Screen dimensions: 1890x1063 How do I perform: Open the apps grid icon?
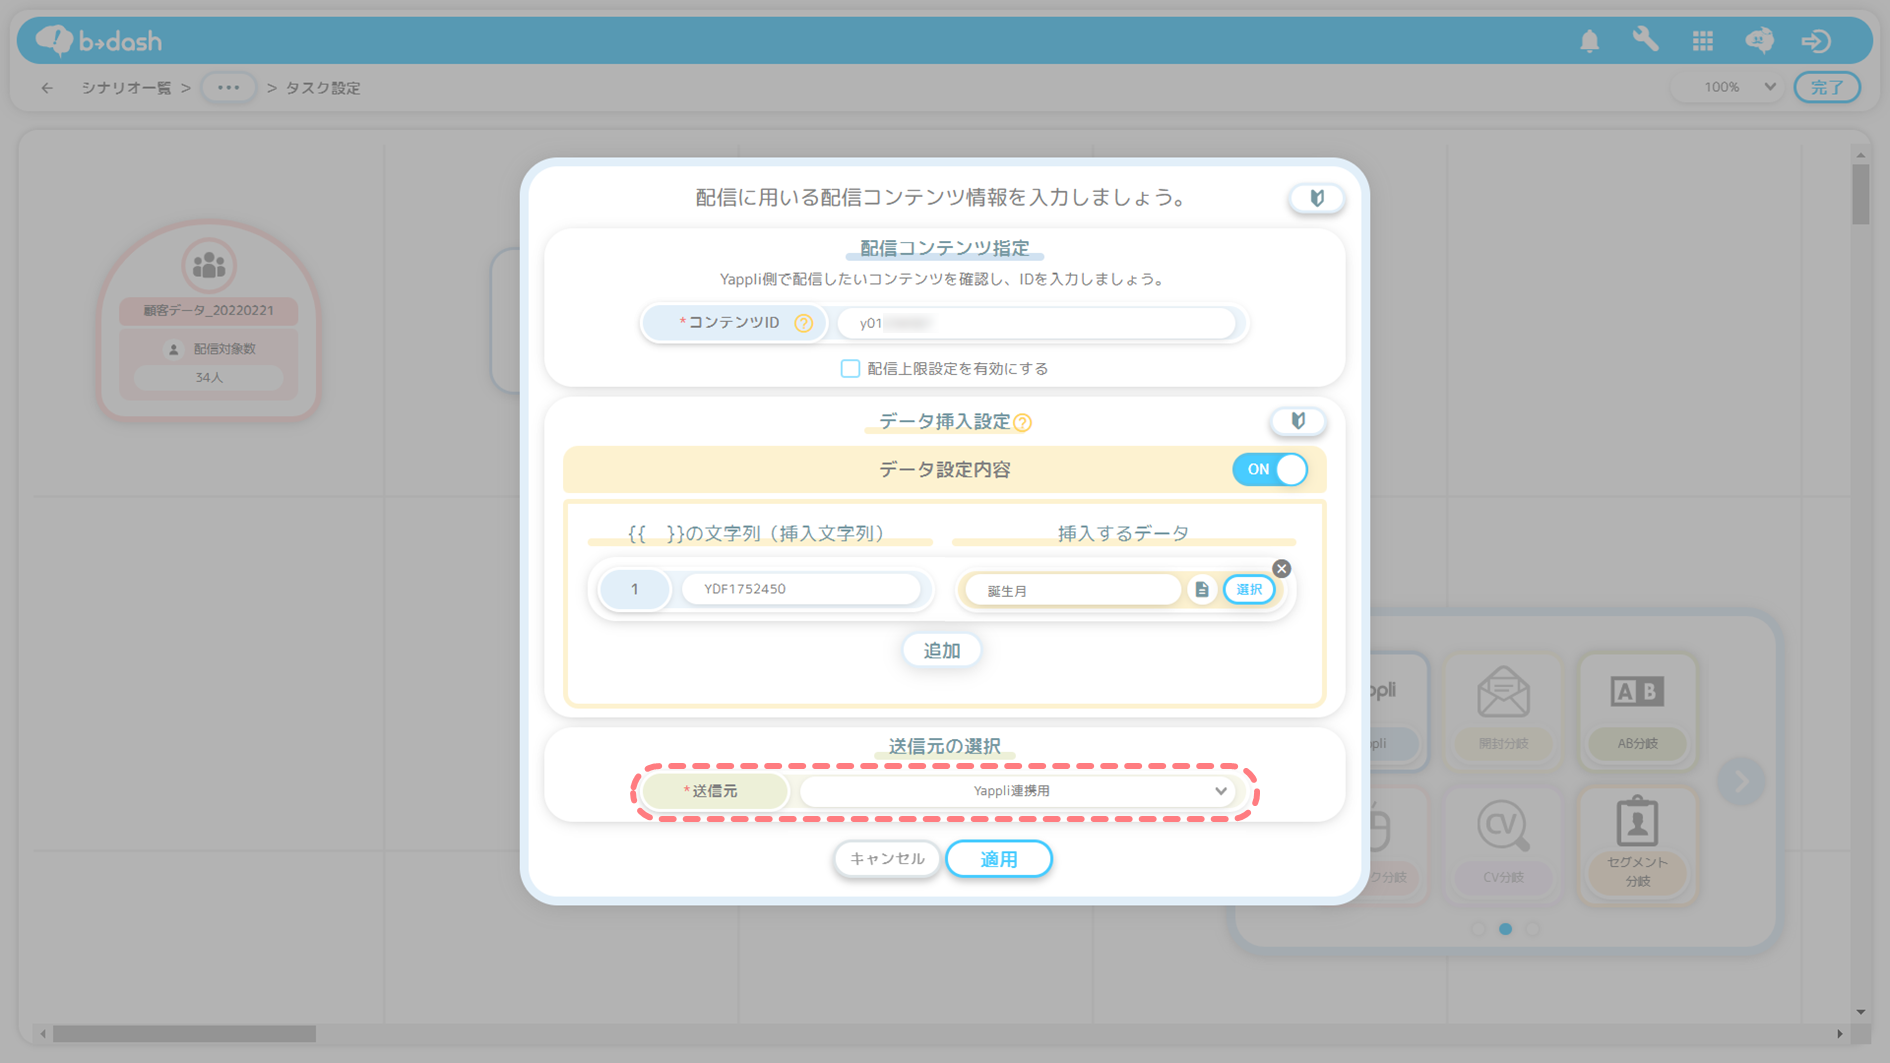coord(1702,41)
